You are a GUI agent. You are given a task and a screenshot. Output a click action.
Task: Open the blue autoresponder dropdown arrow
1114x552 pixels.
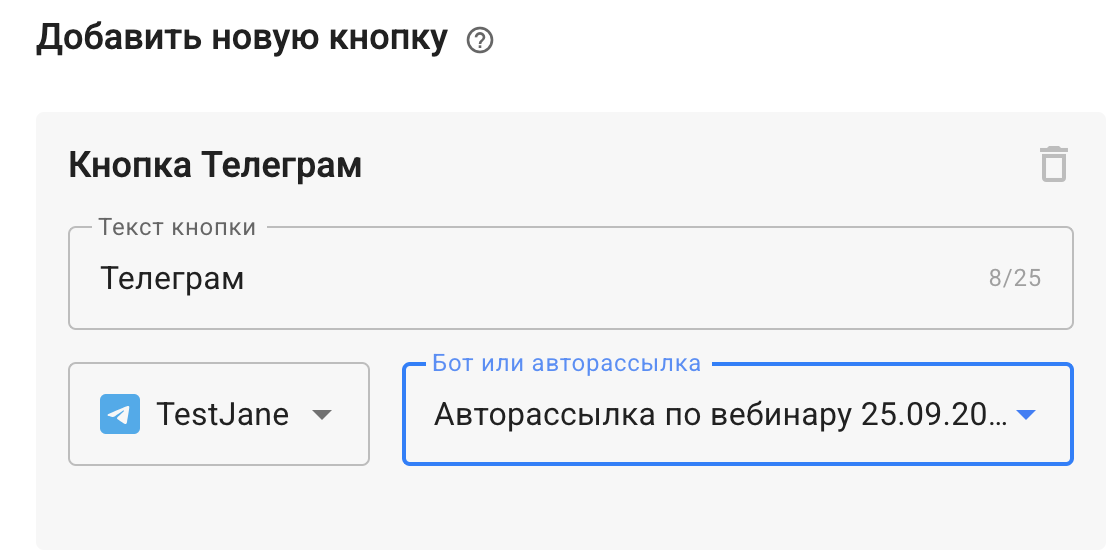[x=1026, y=415]
